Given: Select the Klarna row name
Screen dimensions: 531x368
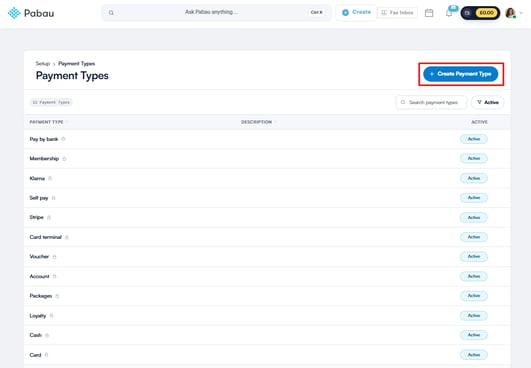Looking at the screenshot, I should 37,178.
